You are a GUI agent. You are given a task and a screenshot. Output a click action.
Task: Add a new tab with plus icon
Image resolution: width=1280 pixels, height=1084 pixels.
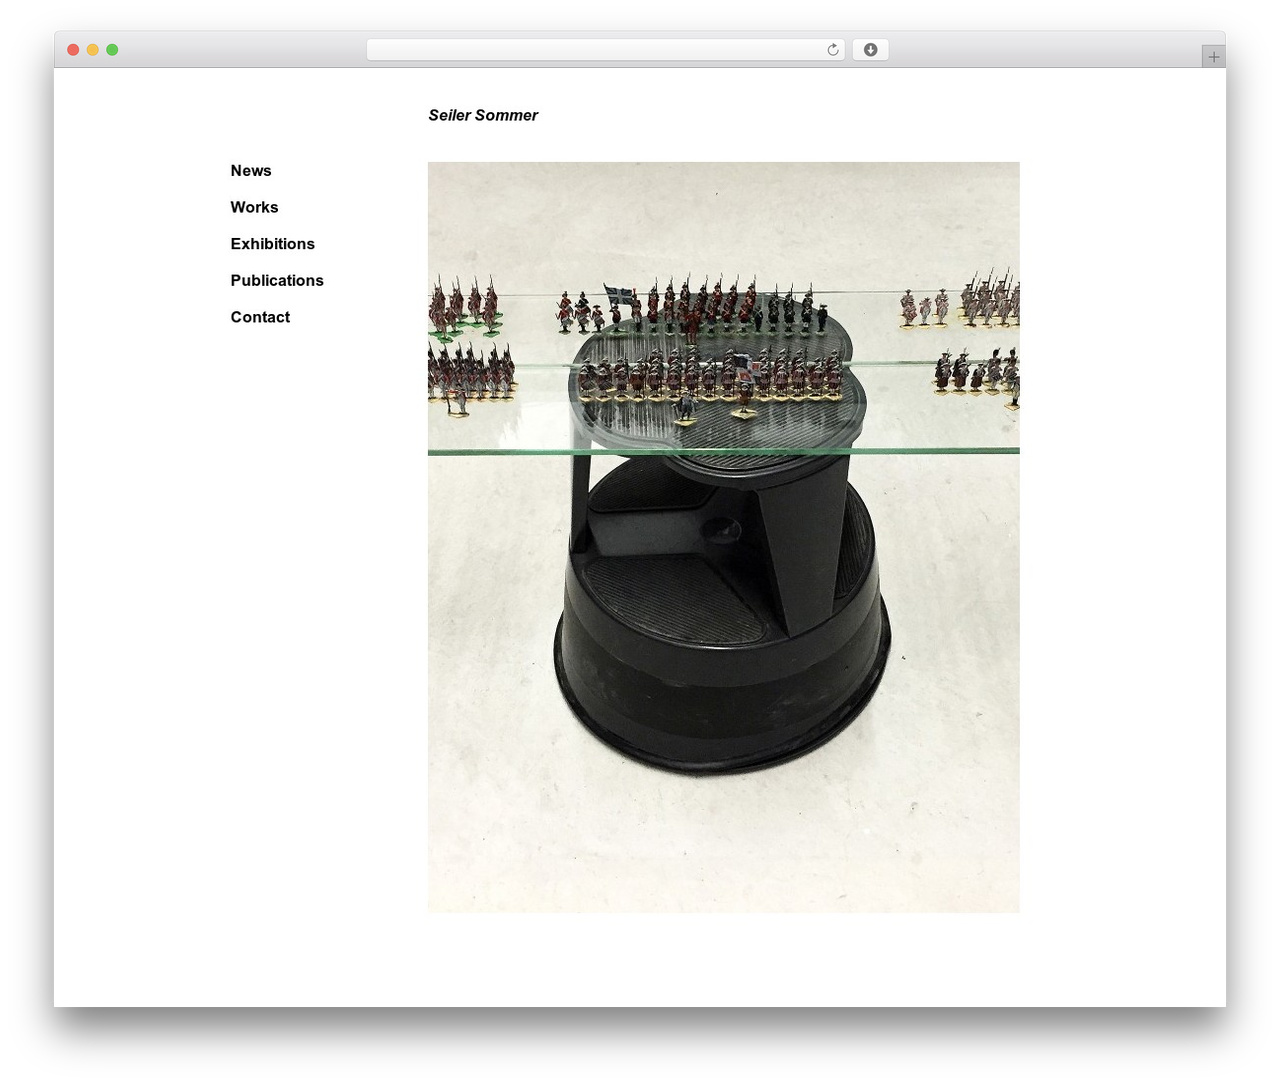tap(1213, 57)
